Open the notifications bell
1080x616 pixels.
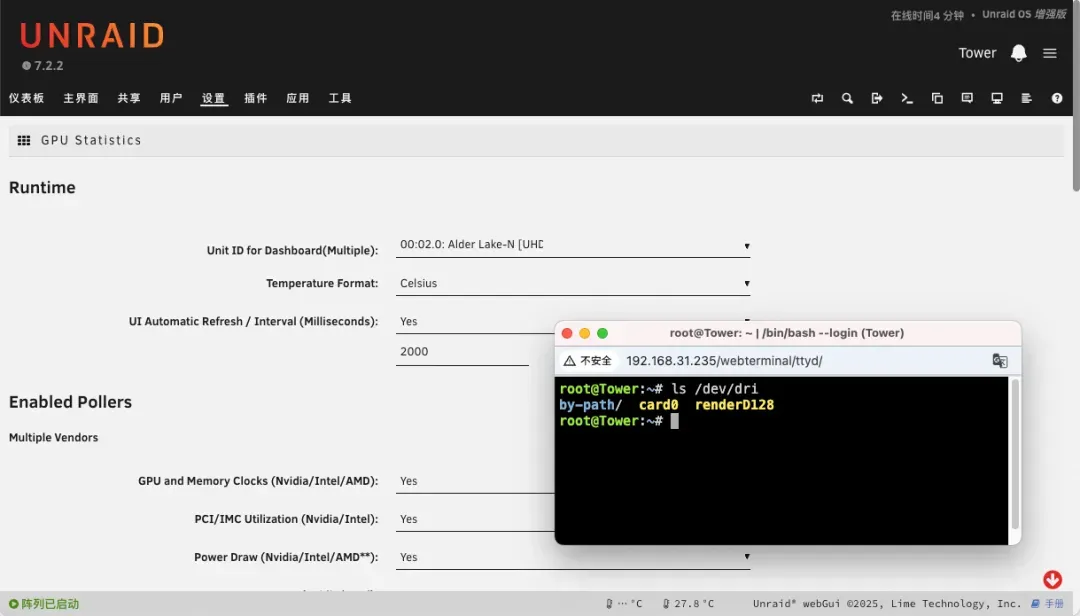[x=1019, y=53]
